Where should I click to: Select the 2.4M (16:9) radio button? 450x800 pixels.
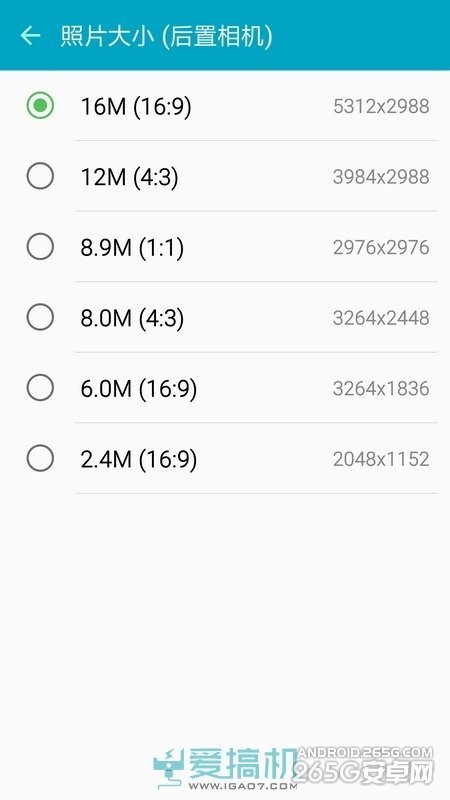40,458
